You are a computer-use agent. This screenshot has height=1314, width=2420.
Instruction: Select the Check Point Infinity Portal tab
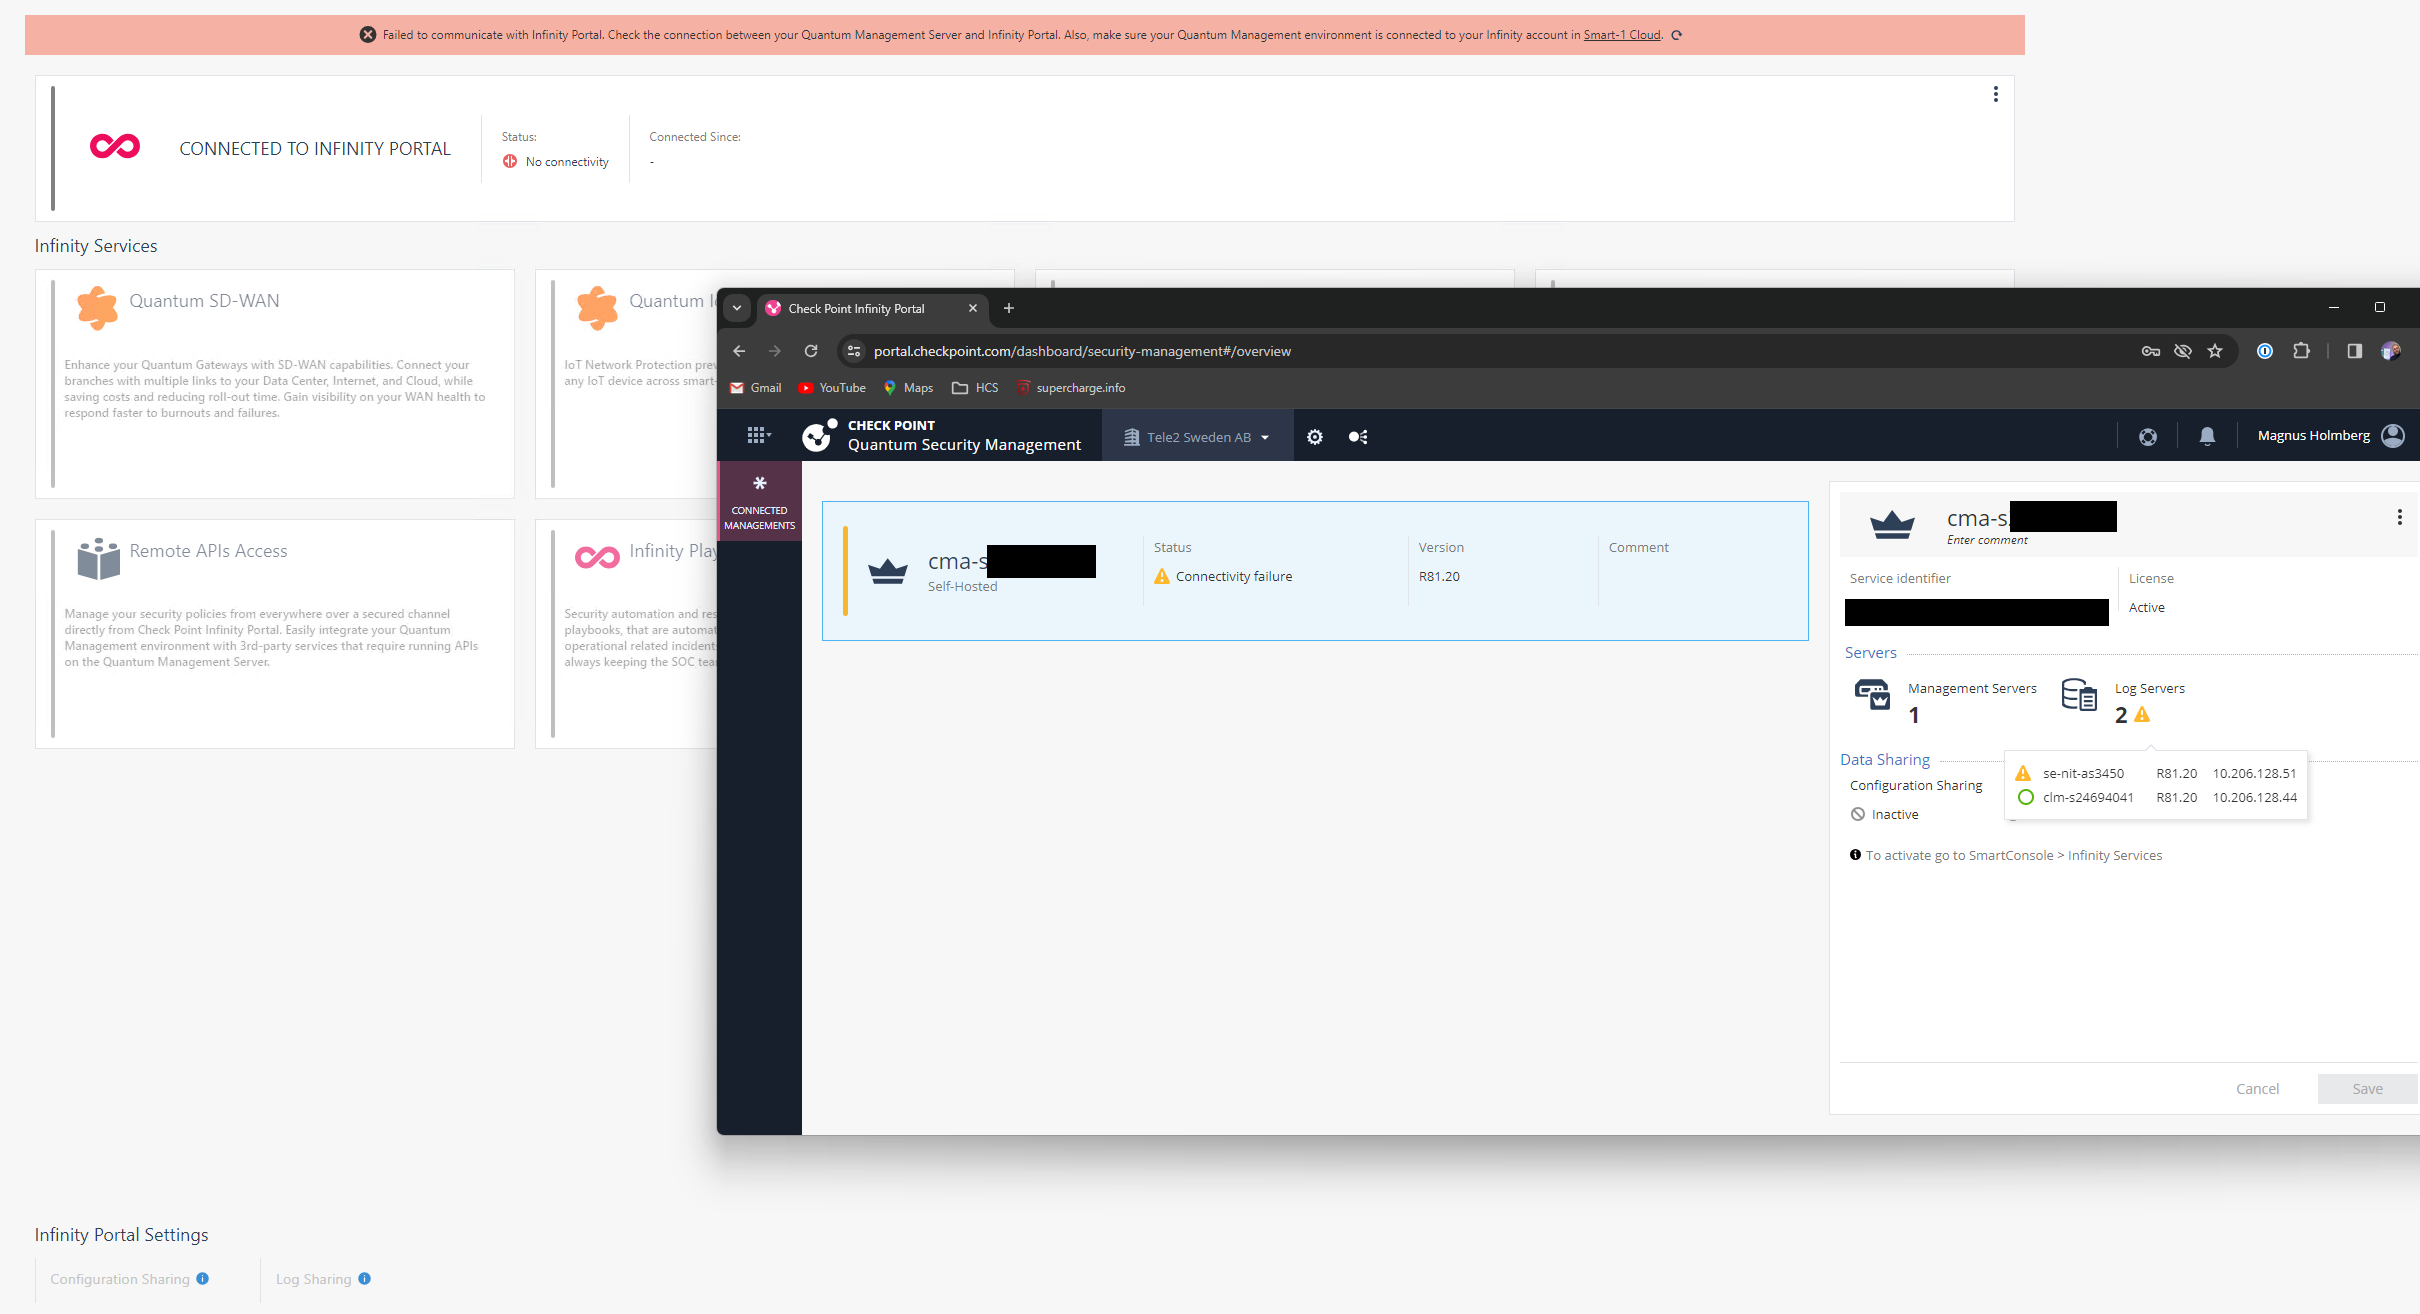[x=856, y=309]
